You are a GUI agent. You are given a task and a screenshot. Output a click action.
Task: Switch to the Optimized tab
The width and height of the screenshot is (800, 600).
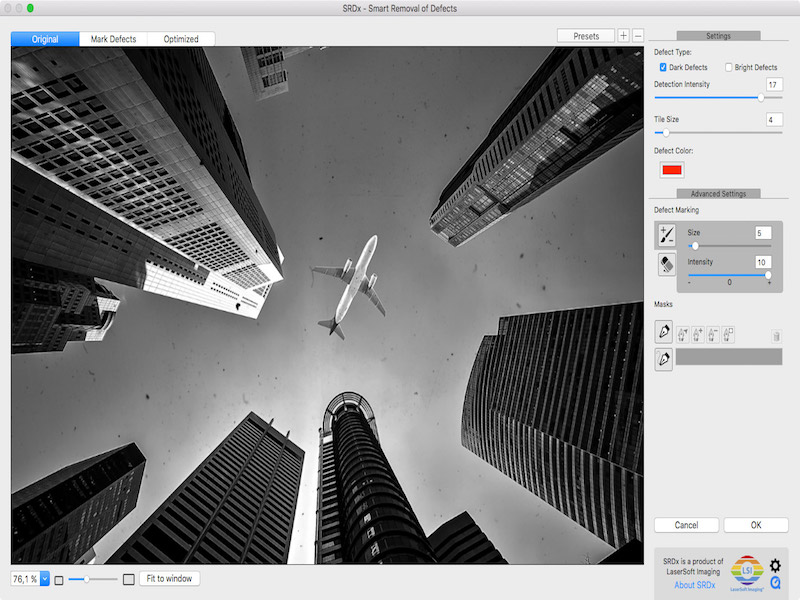181,39
